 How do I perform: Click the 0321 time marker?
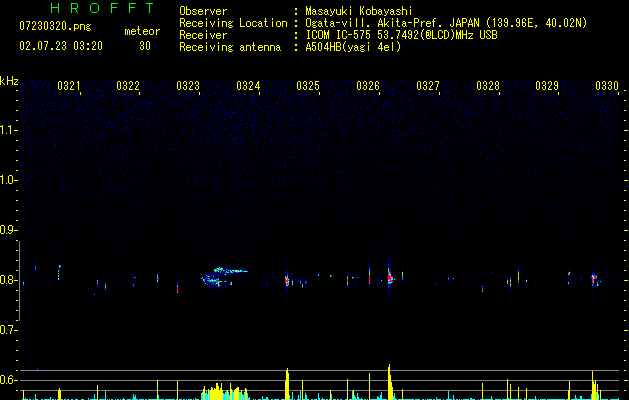(69, 86)
